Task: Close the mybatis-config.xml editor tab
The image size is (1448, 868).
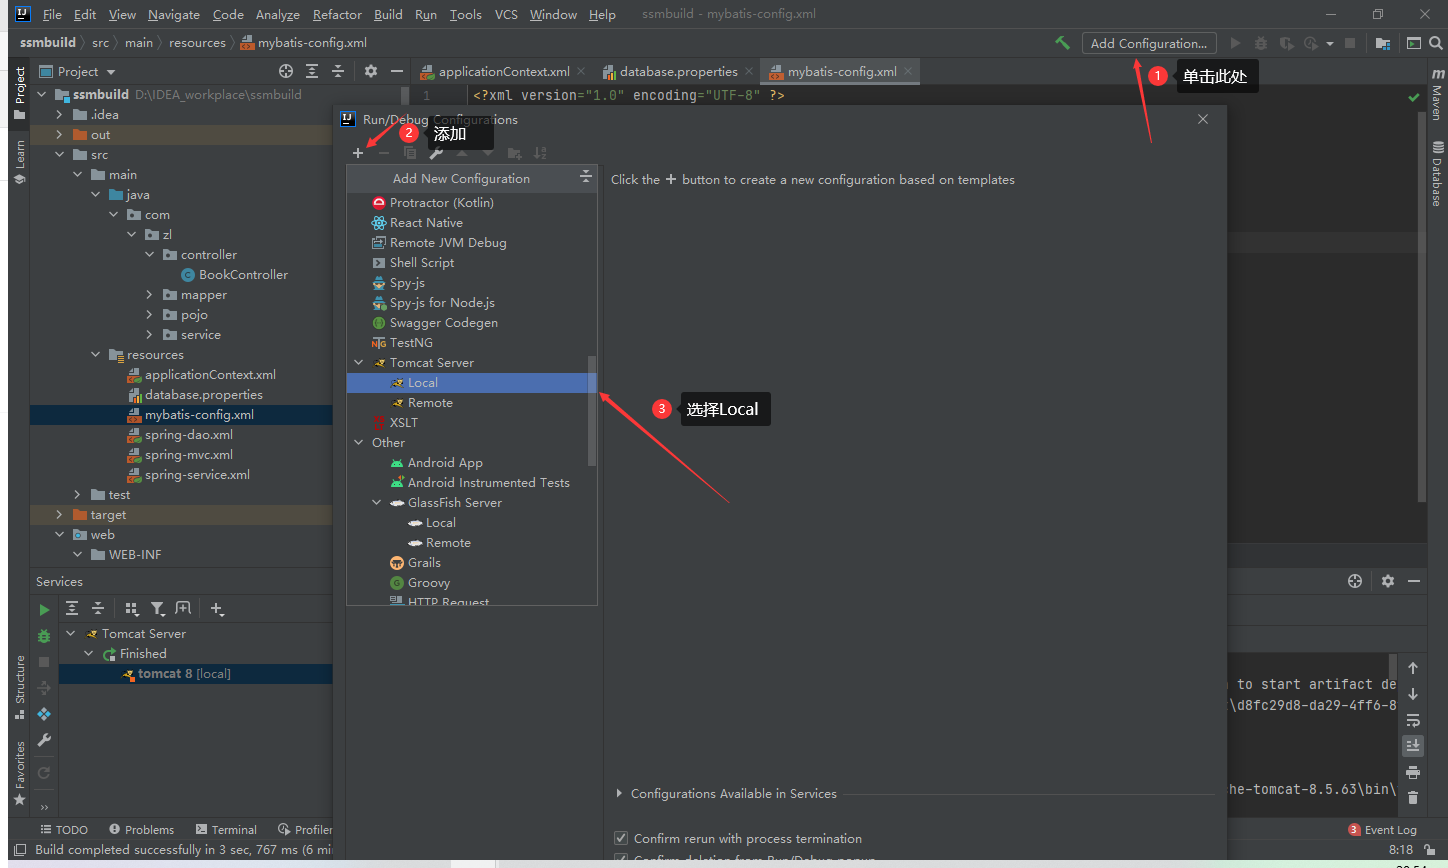Action: [x=908, y=71]
